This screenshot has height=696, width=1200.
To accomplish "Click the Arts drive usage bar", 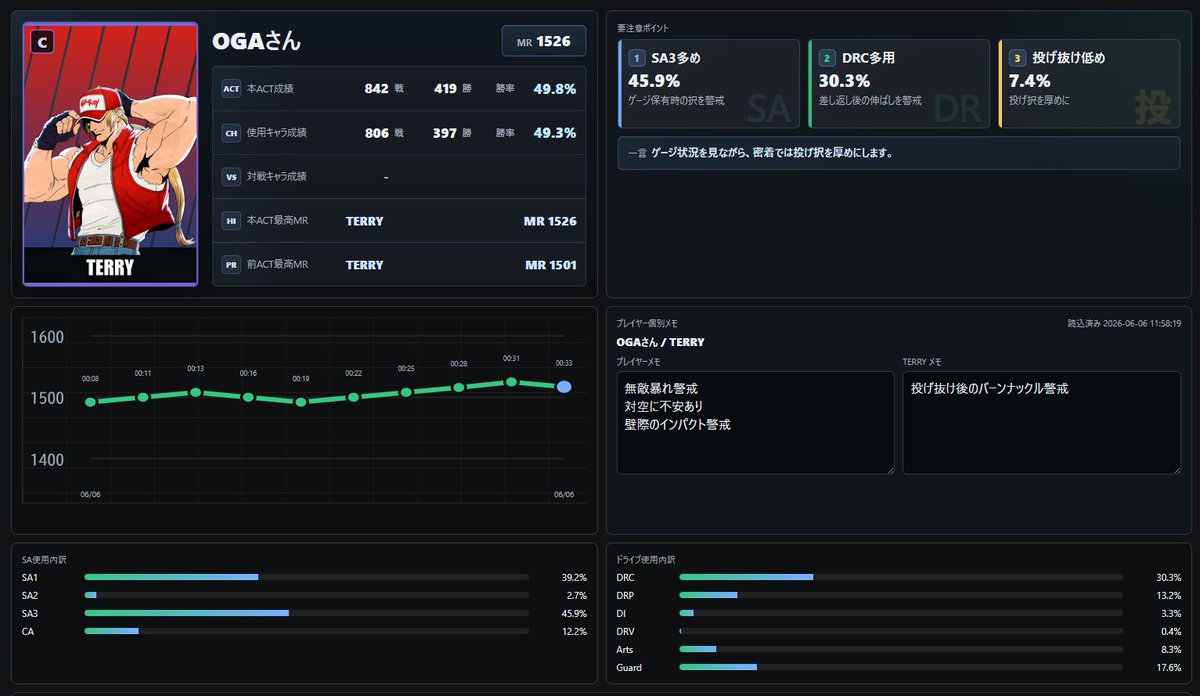I will coord(901,649).
